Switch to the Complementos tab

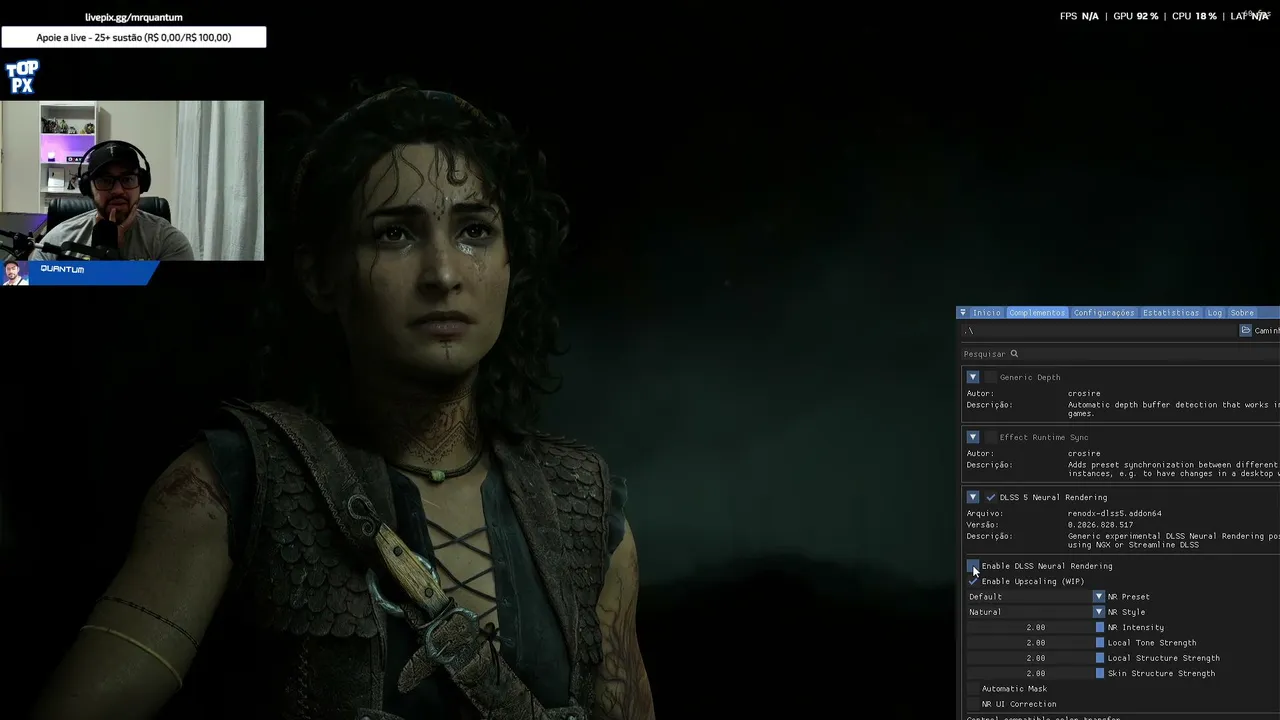pos(1037,313)
